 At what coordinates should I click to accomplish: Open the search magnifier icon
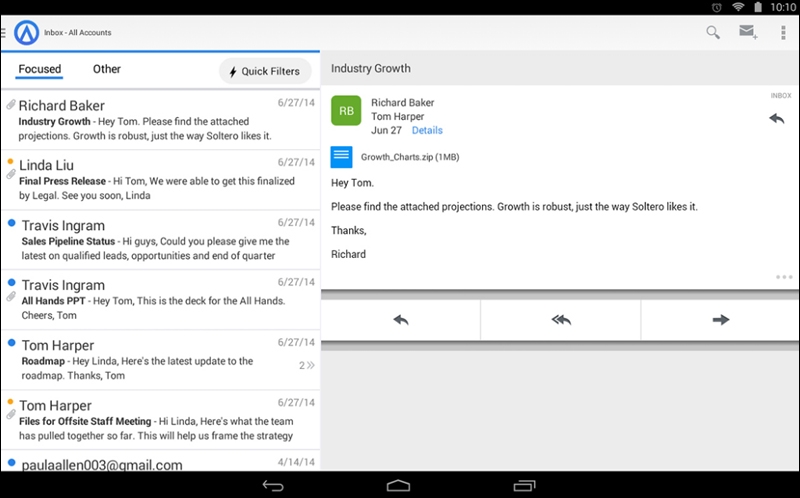click(x=713, y=32)
